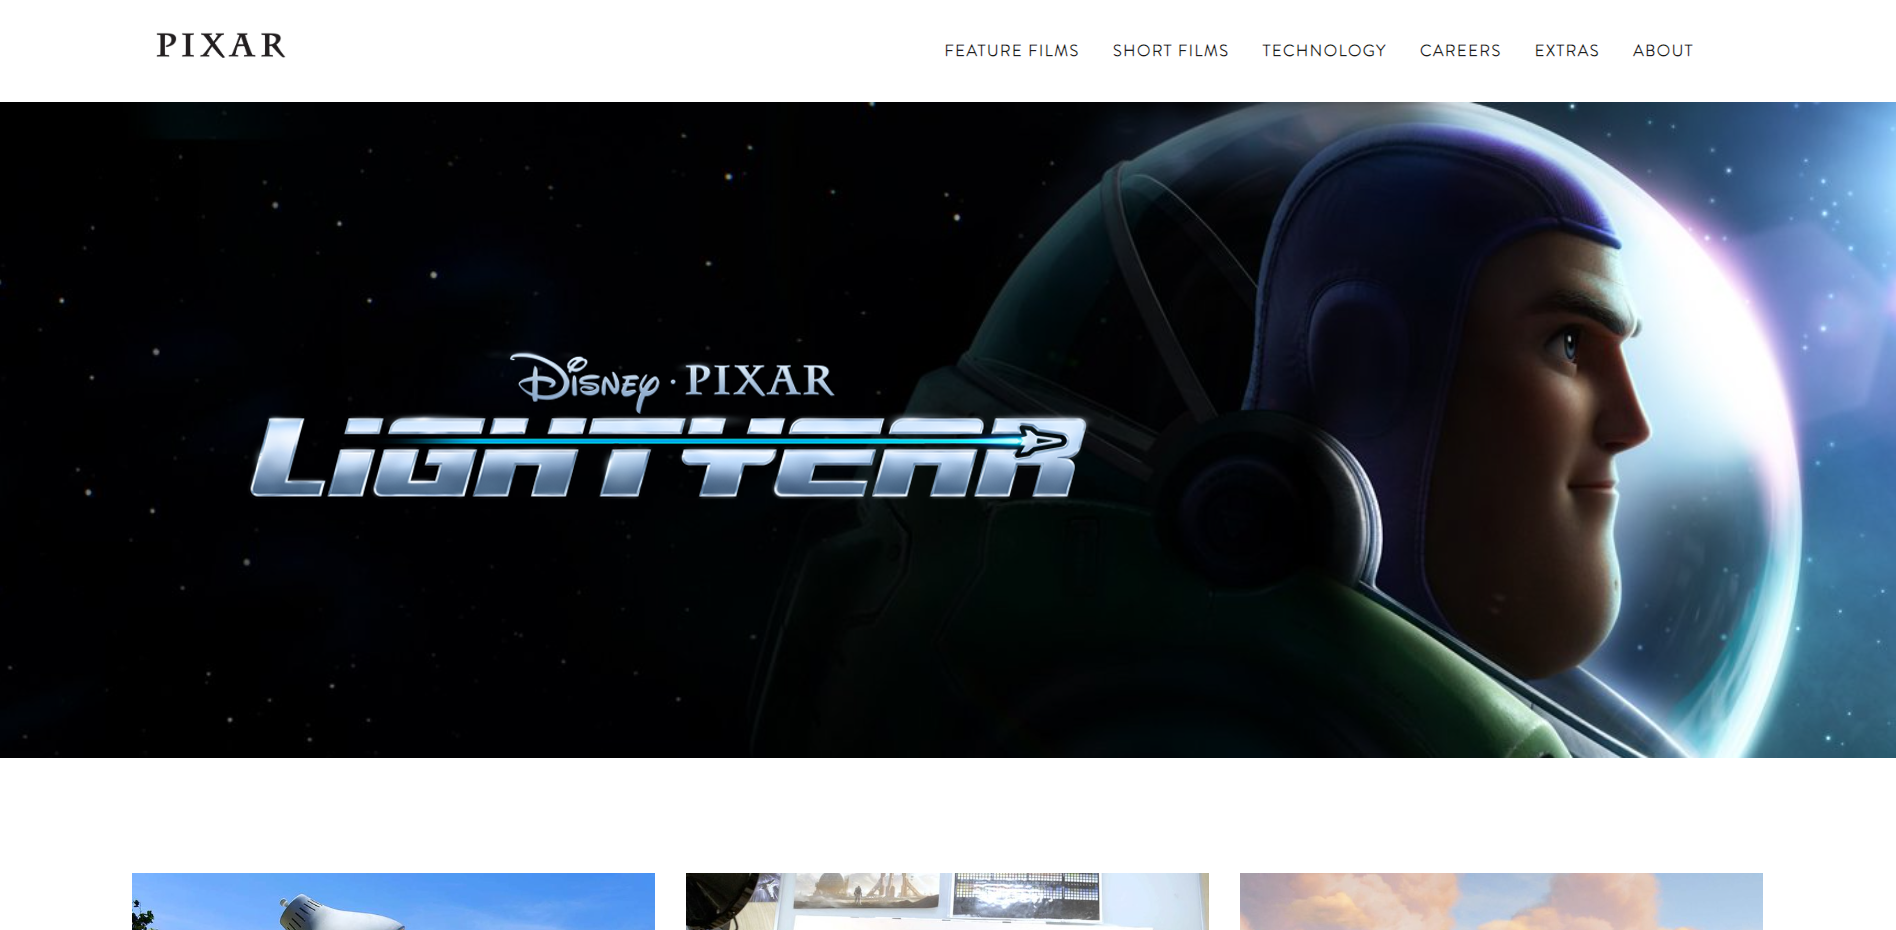Click the PIXAR wordmark logo
Viewport: 1896px width, 930px height.
221,46
